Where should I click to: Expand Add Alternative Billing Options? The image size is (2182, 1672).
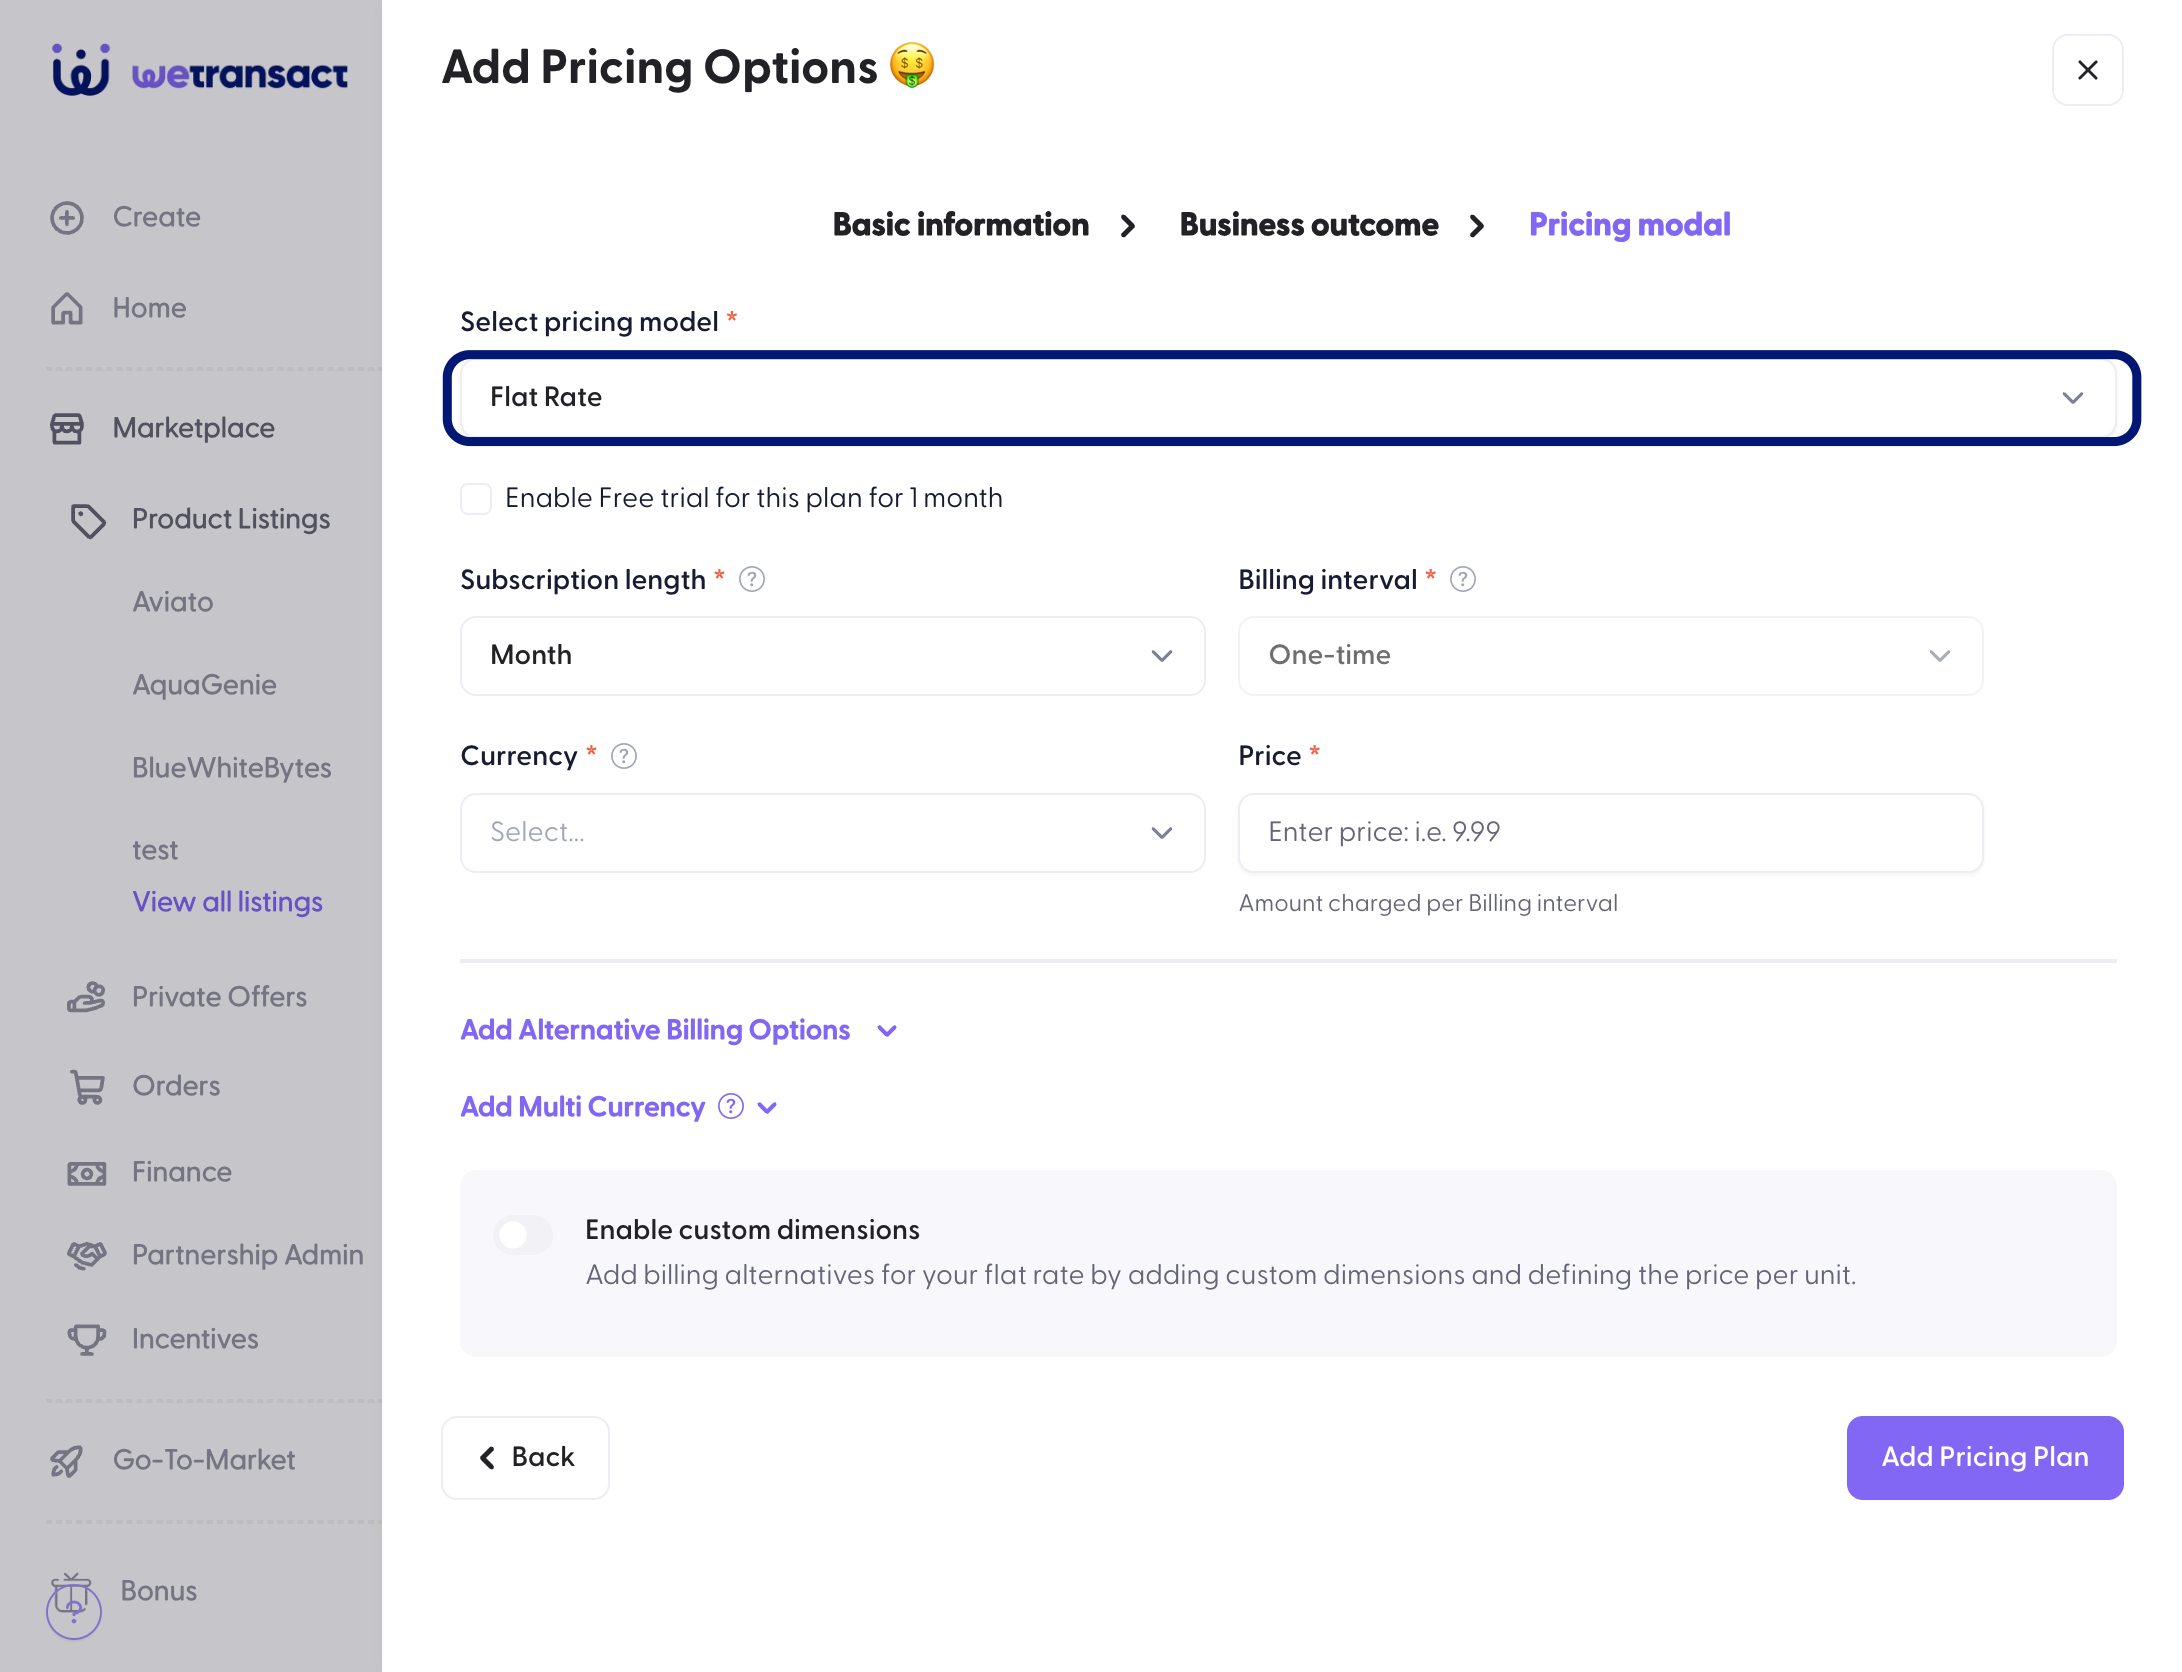[x=679, y=1030]
